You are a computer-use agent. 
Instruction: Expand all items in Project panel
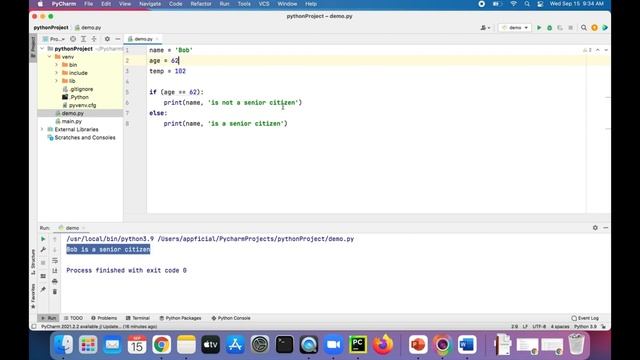(x=83, y=39)
